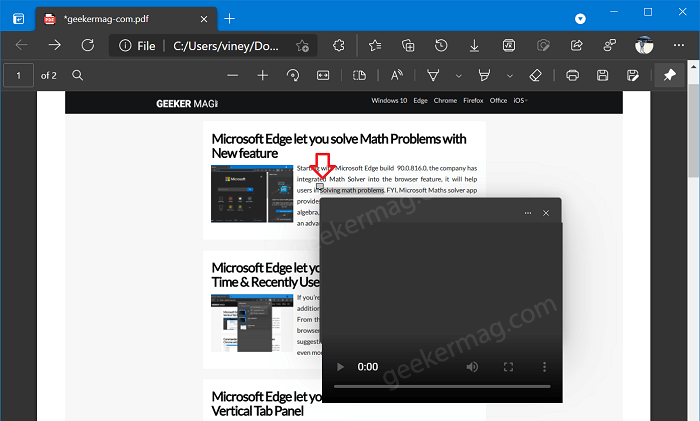
Task: Open the Extensions puzzle icon
Action: pos(339,45)
